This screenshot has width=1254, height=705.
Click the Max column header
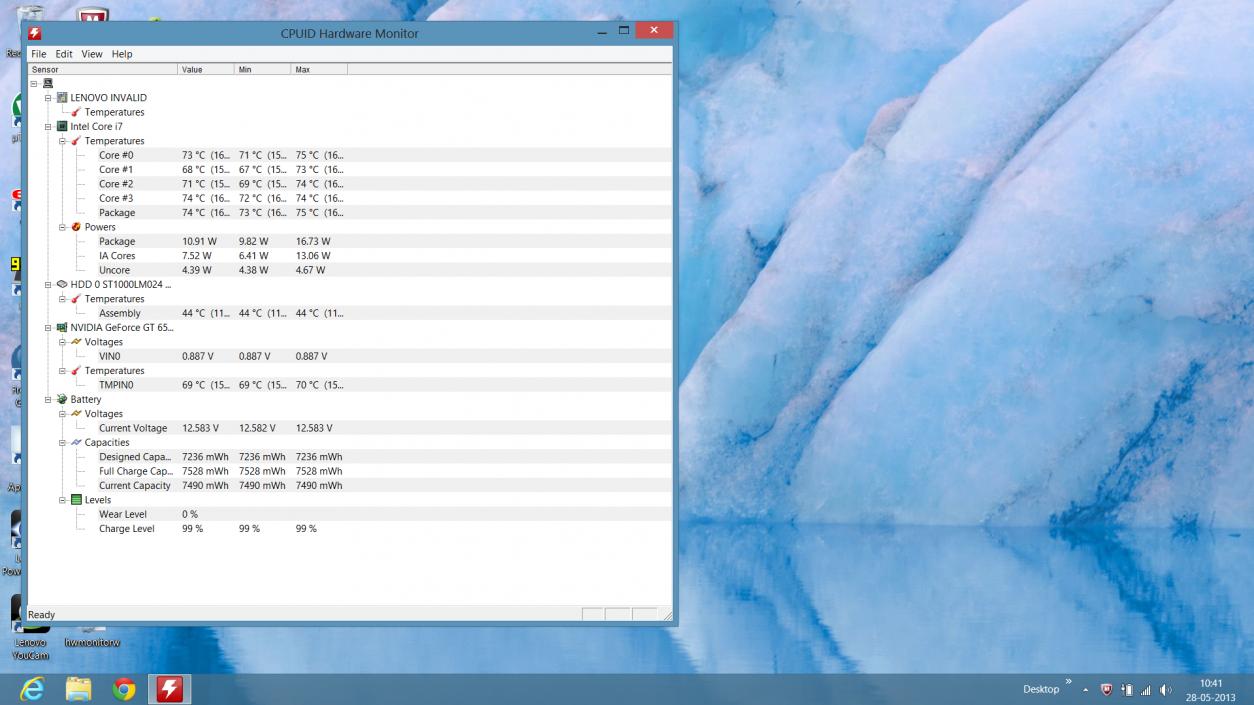click(x=318, y=70)
